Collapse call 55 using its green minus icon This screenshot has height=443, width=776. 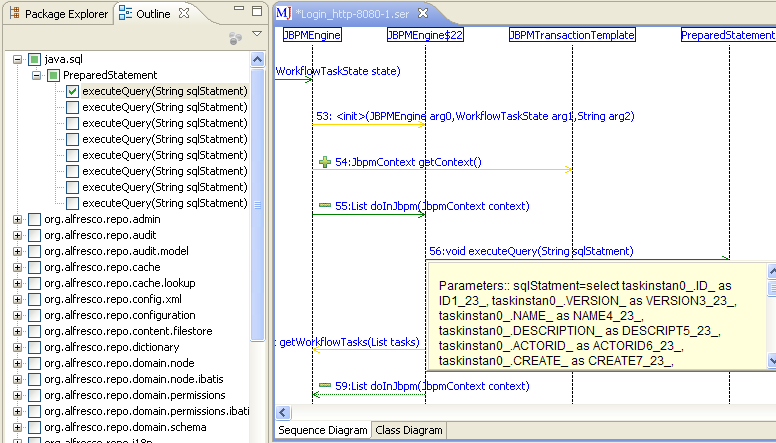(x=324, y=206)
